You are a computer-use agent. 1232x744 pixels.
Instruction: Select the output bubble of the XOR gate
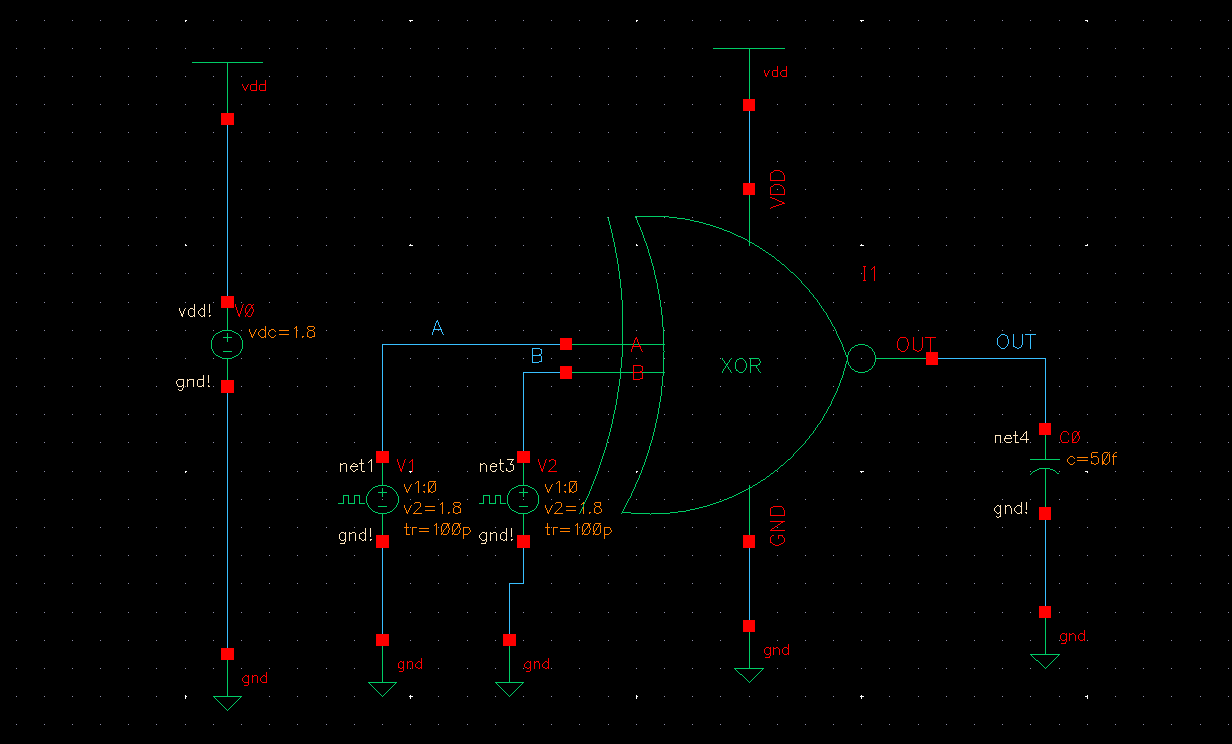pos(861,358)
